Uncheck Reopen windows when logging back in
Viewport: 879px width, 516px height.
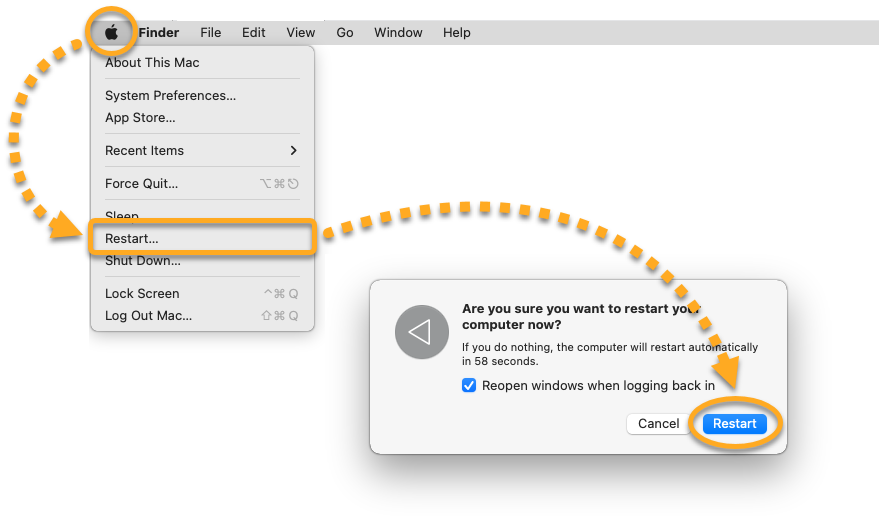(x=469, y=386)
